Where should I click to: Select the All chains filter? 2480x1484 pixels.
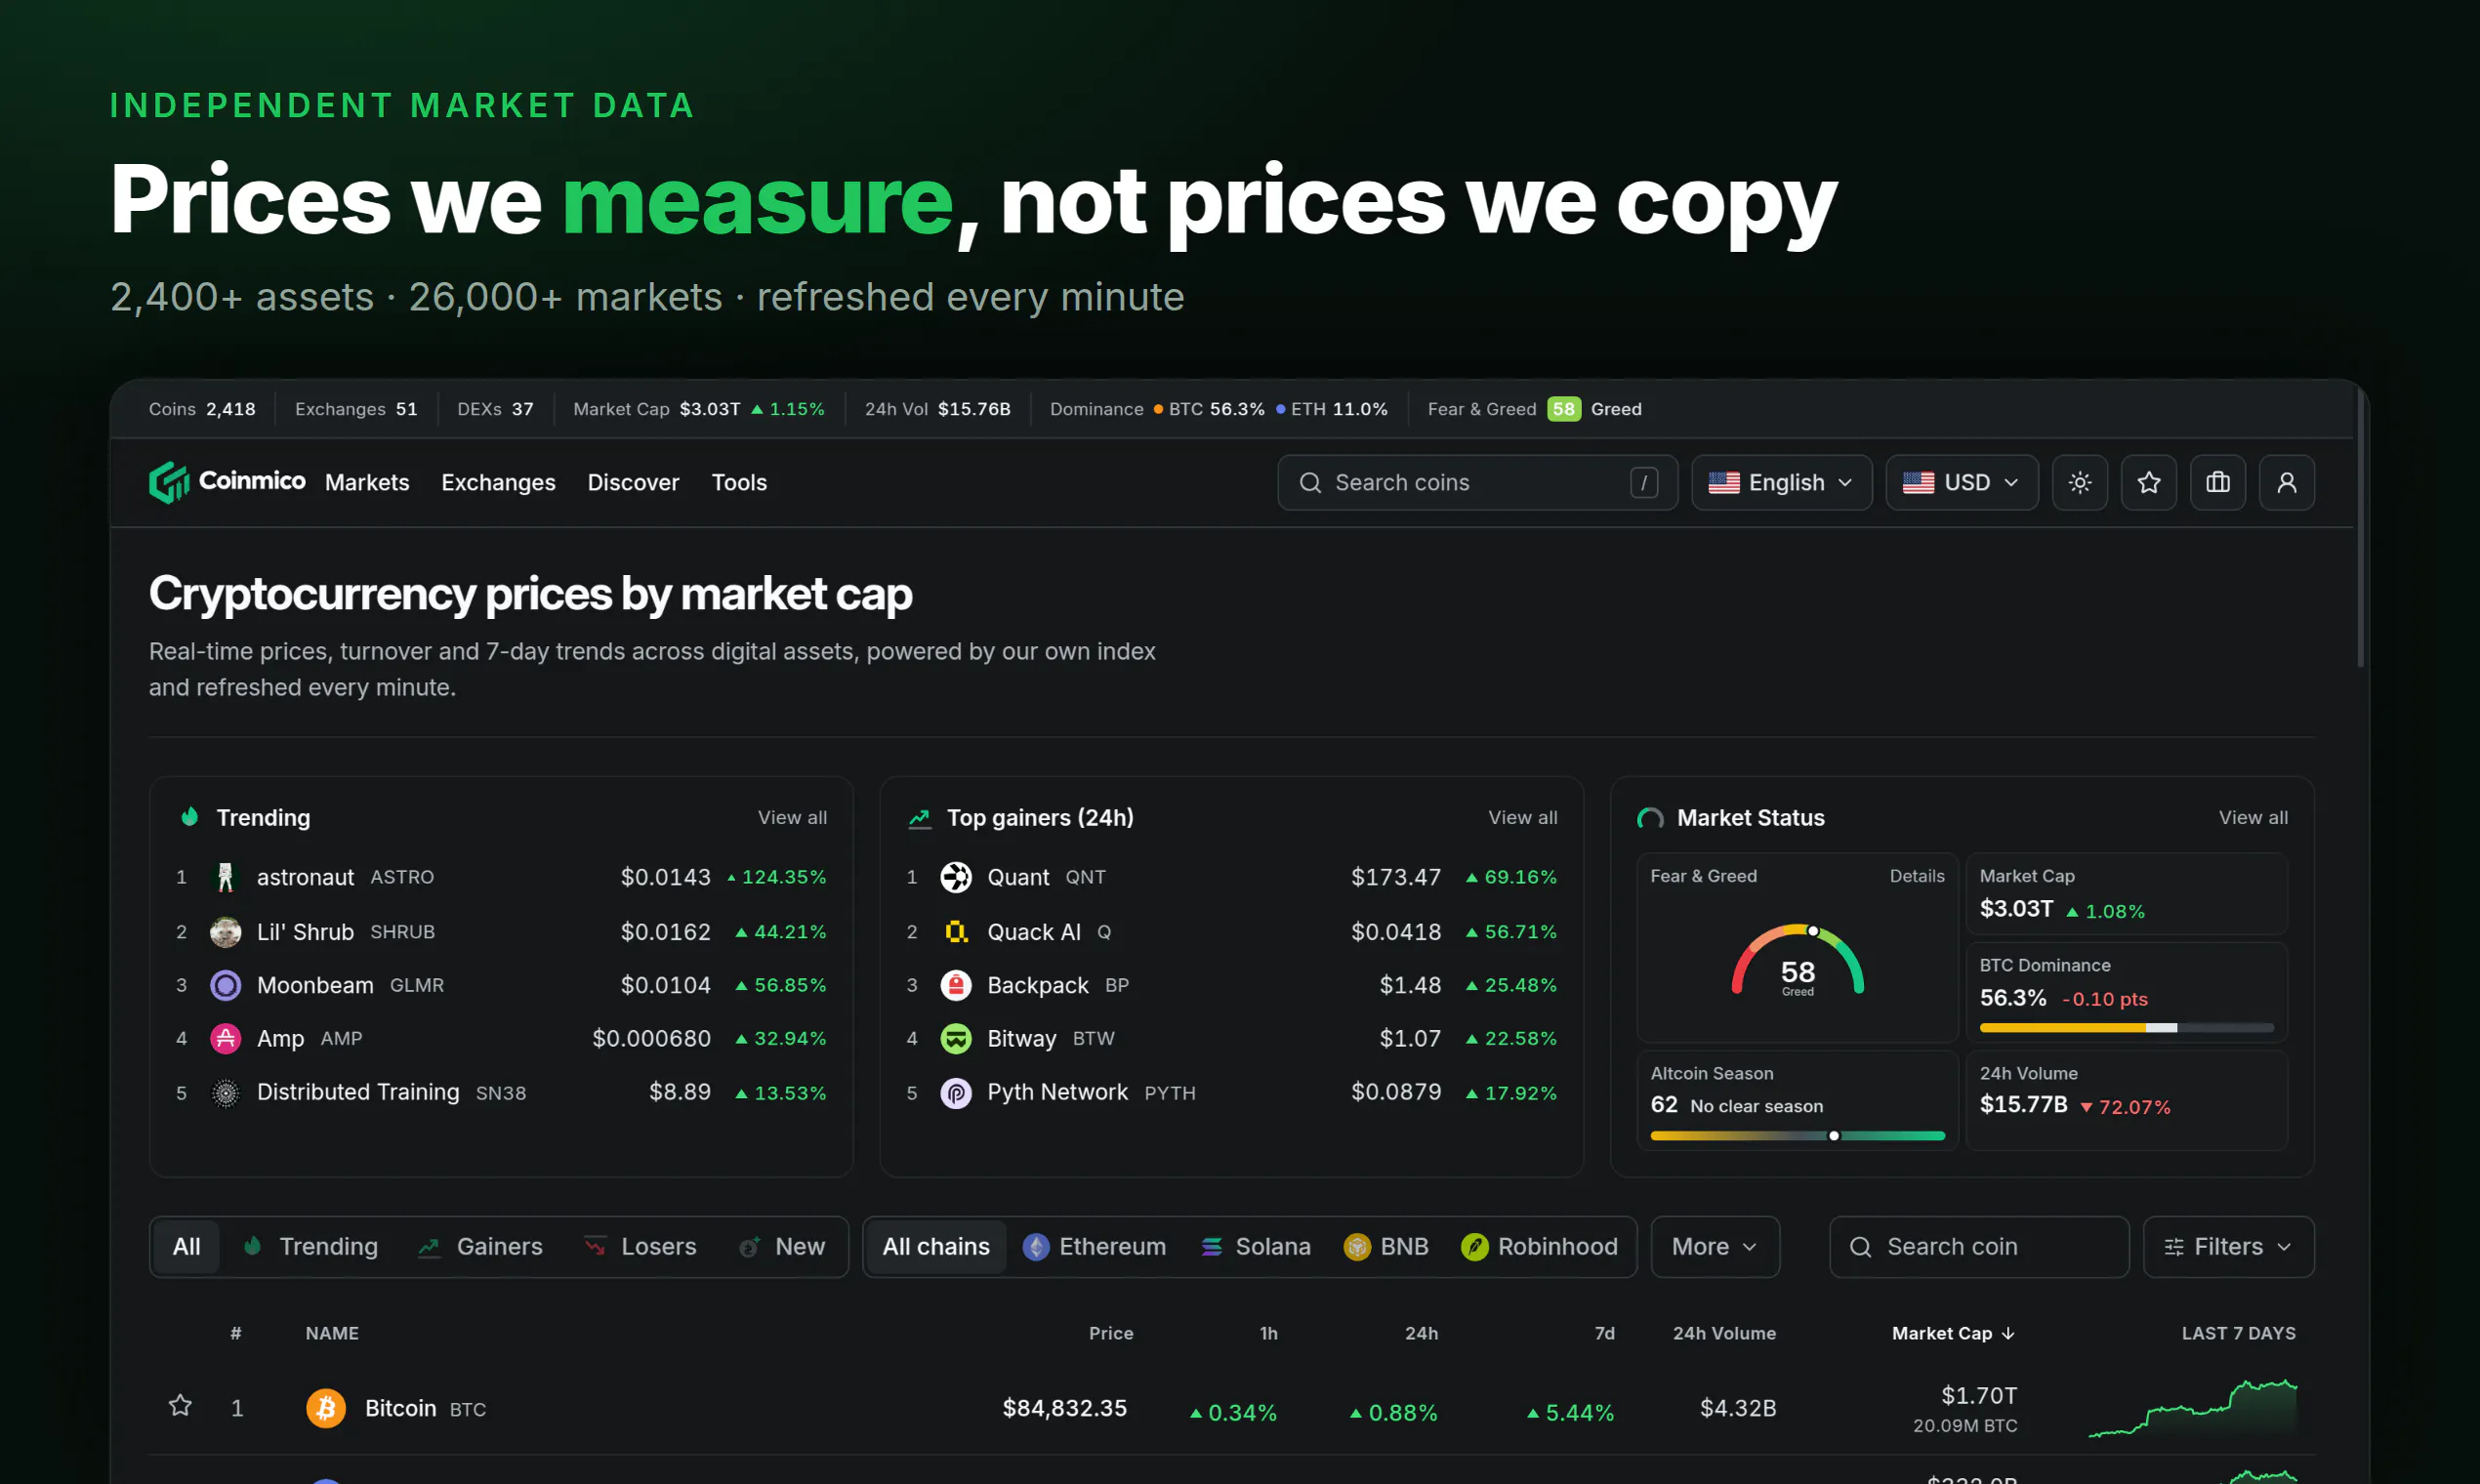click(x=936, y=1247)
